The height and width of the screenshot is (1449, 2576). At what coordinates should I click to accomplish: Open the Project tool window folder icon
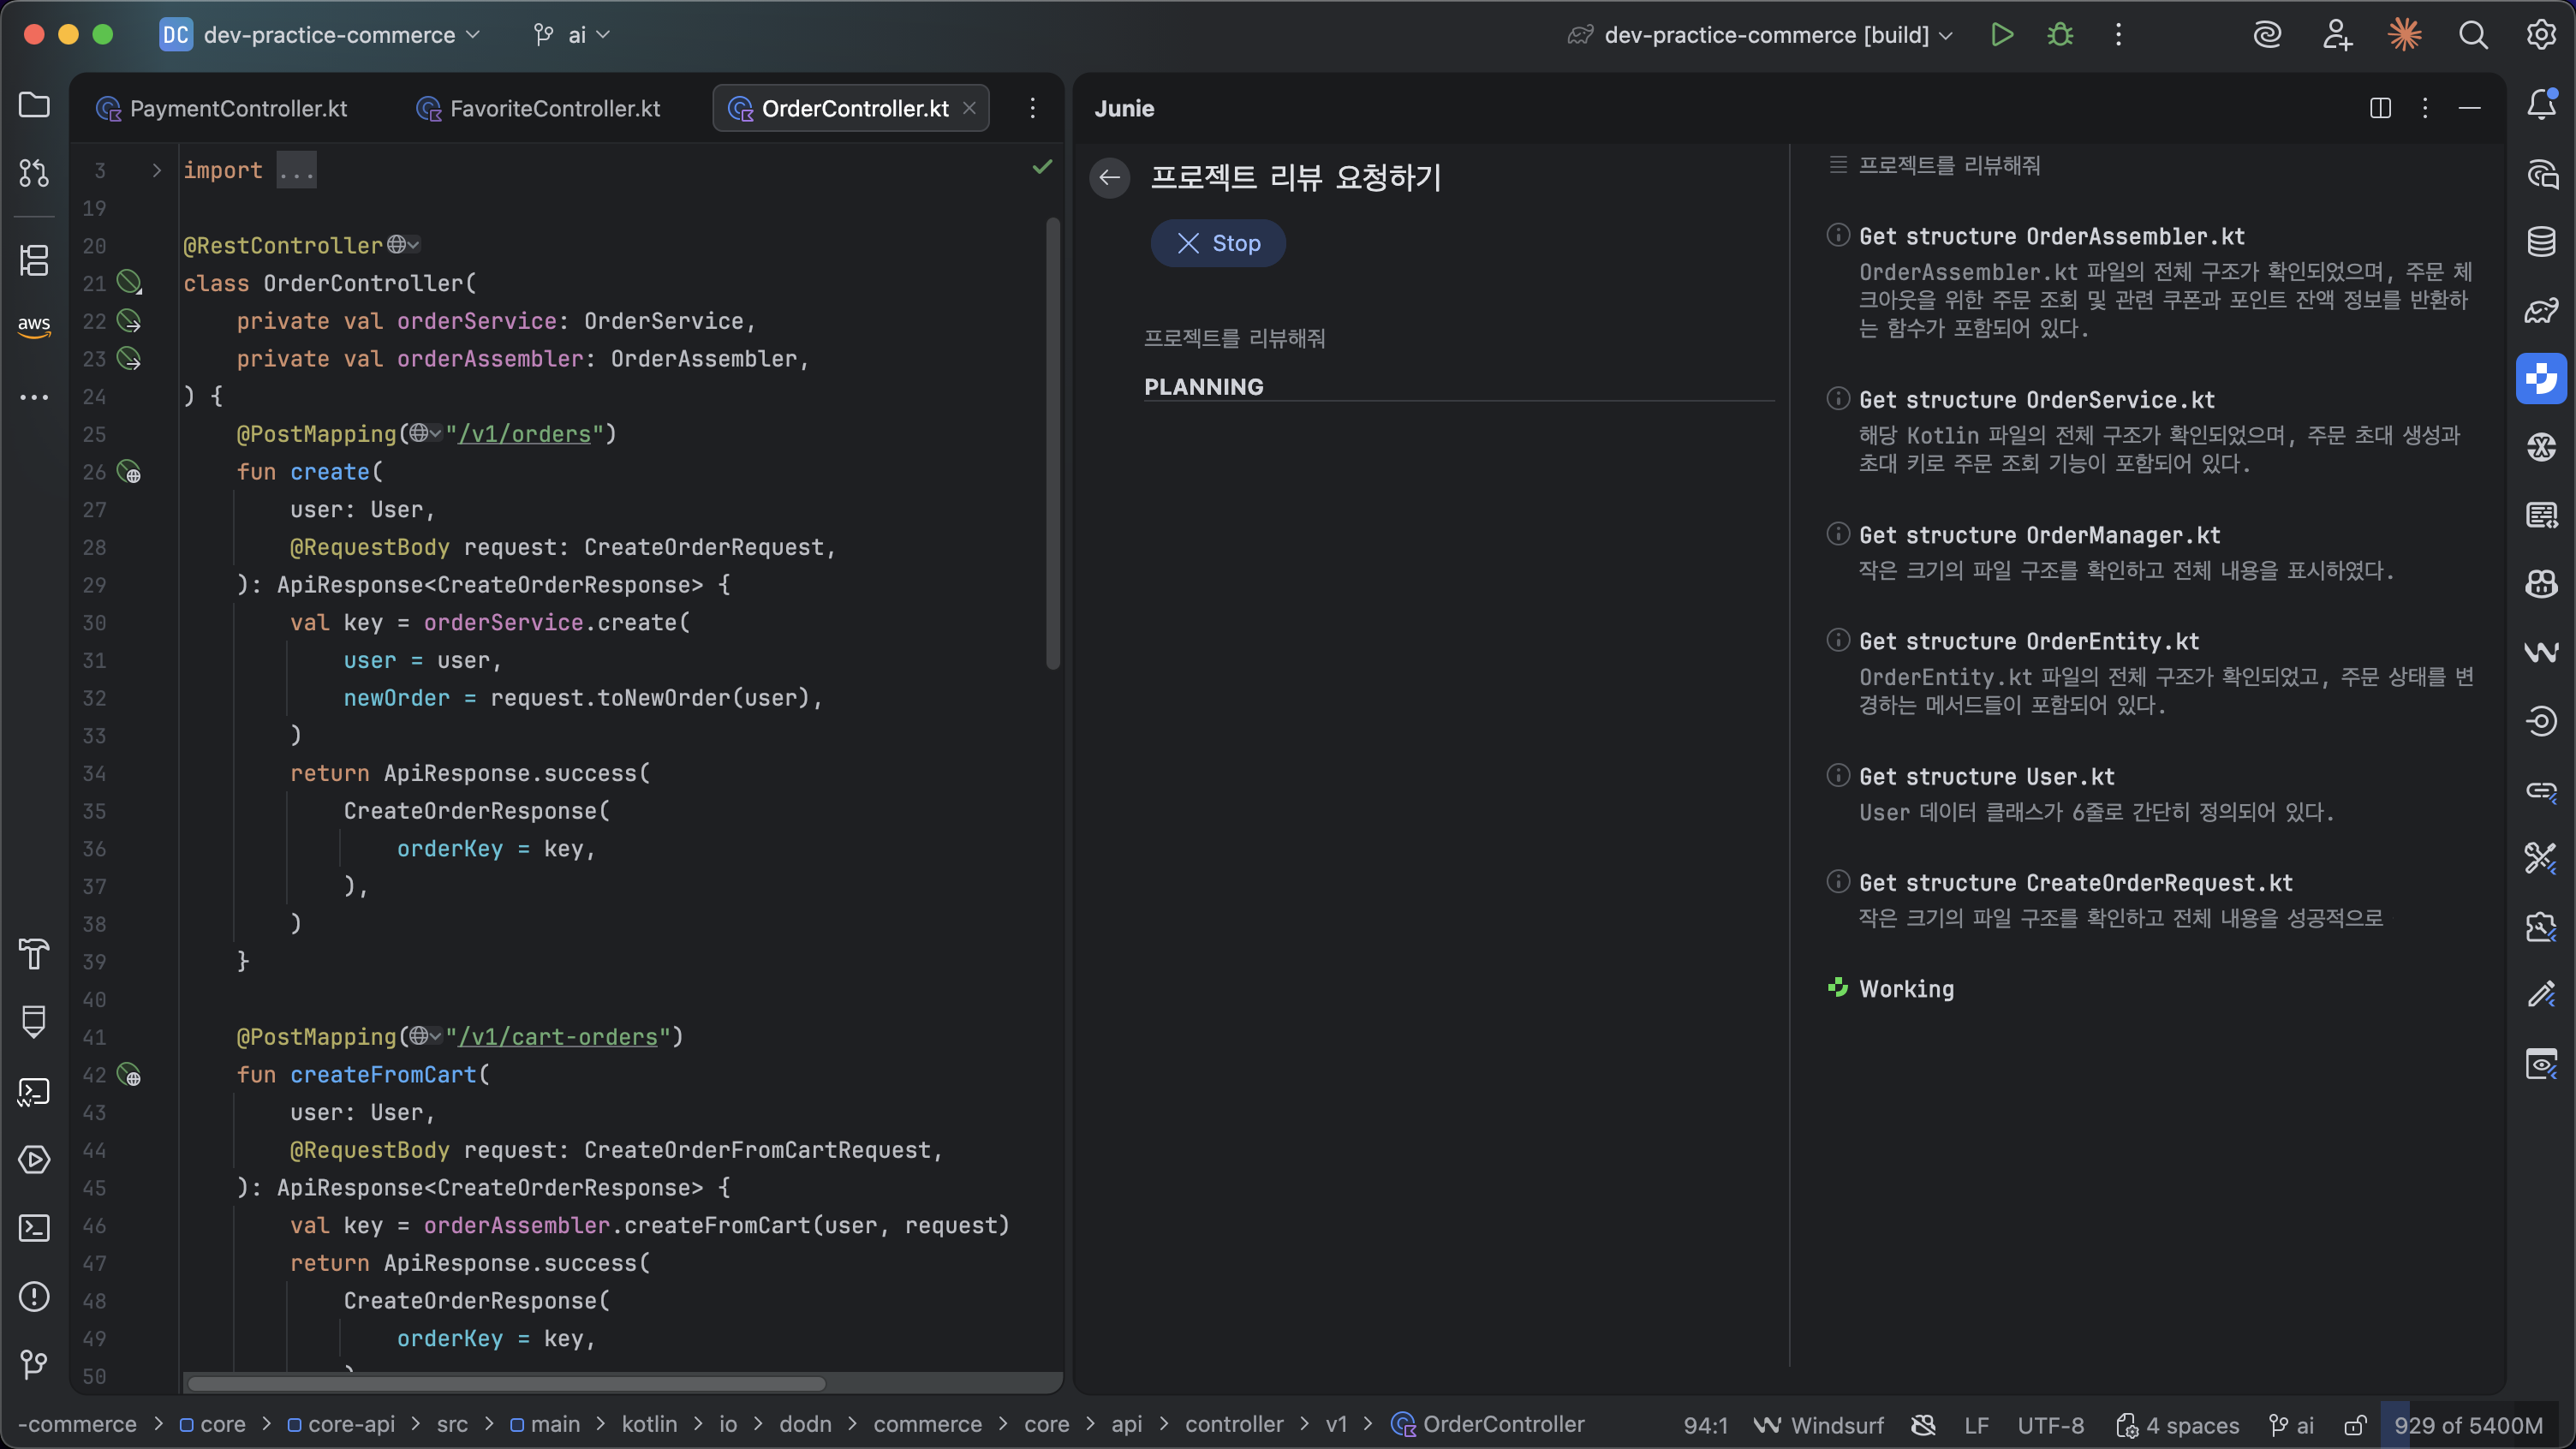tap(34, 105)
